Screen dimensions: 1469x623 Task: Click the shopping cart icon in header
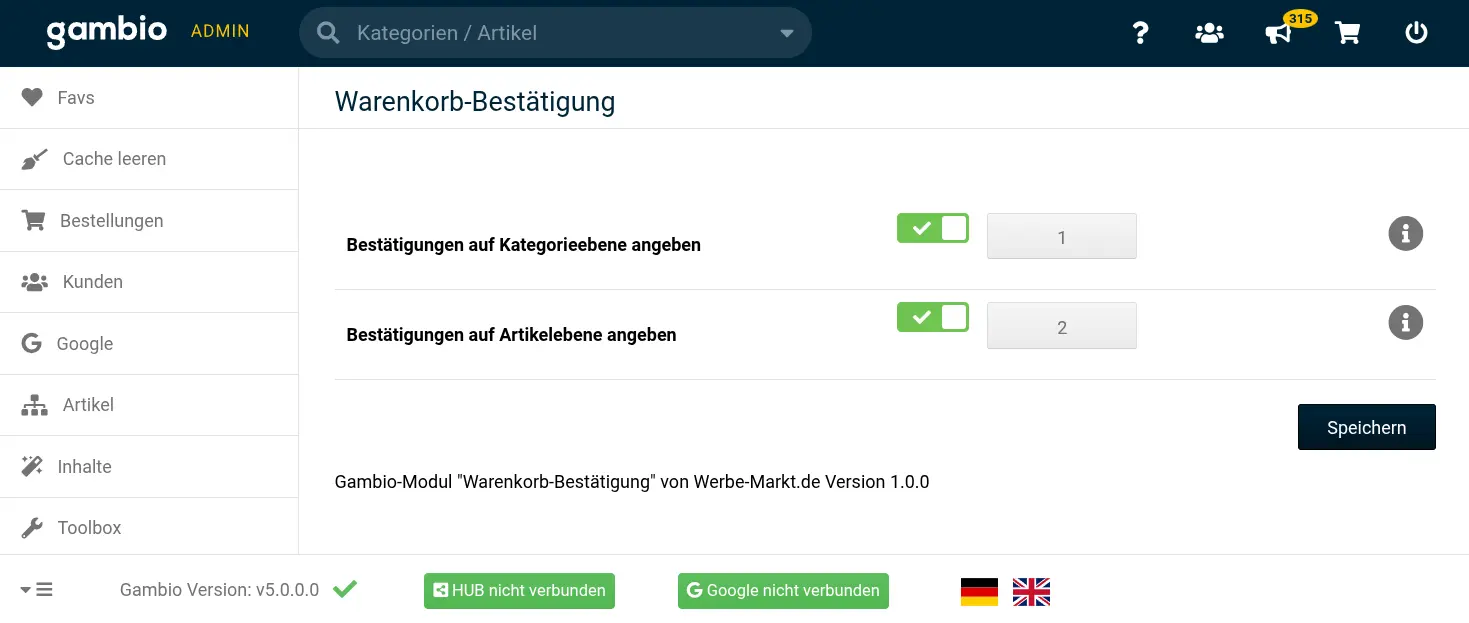1348,33
